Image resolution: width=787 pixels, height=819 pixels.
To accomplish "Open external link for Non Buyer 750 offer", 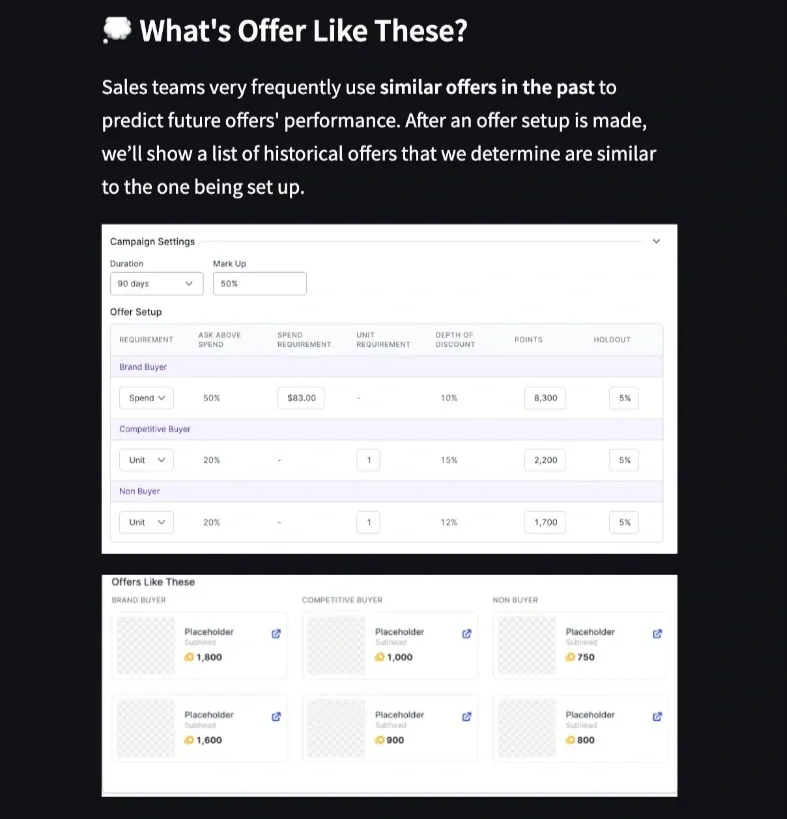I will [657, 633].
